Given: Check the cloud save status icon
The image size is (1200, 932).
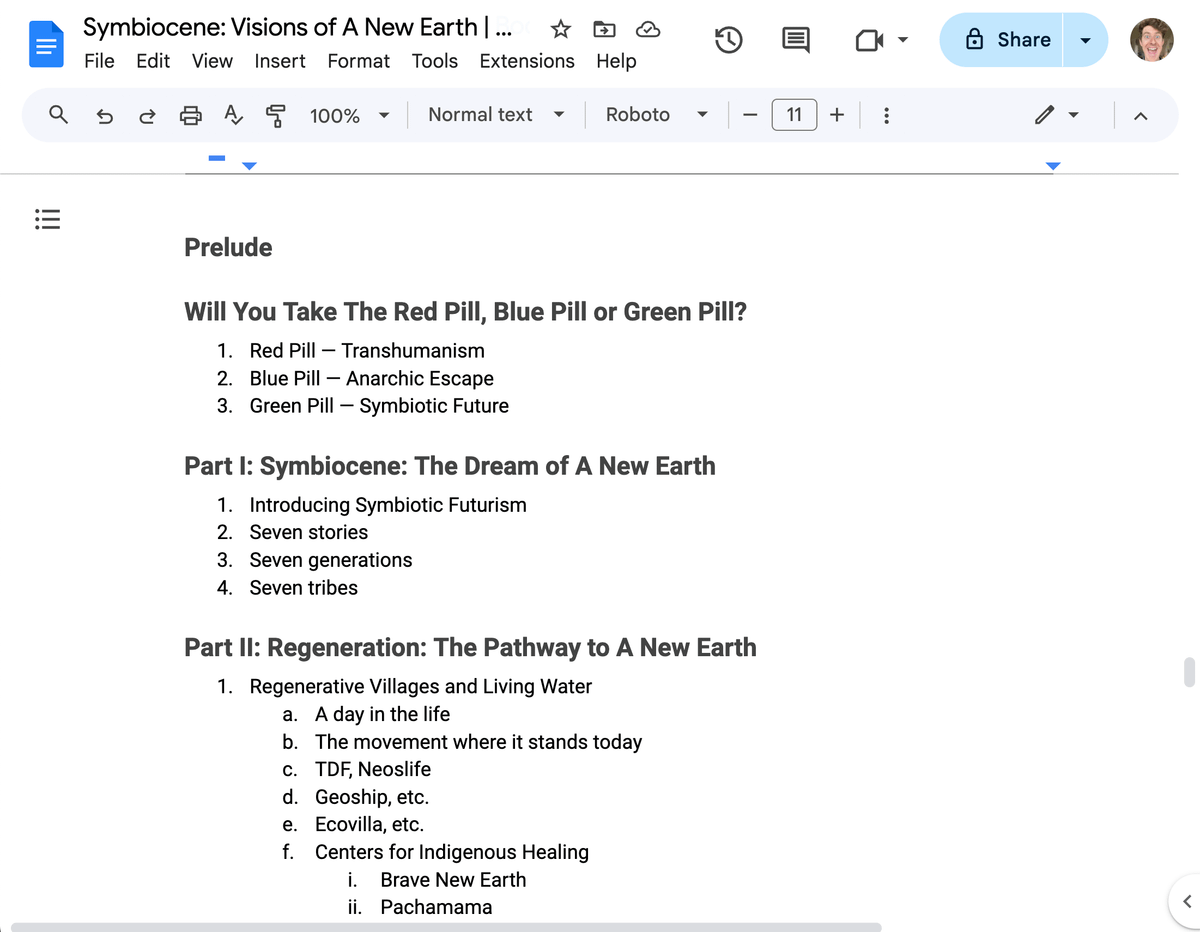Looking at the screenshot, I should coord(648,30).
